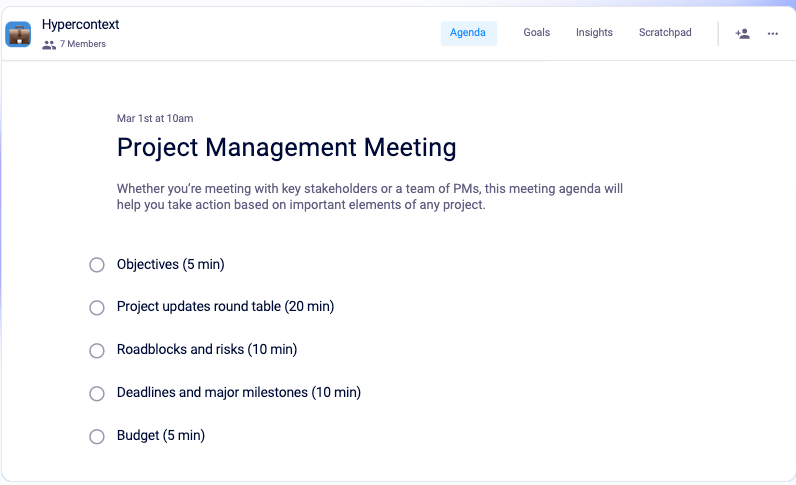Switch to the Agenda tab
This screenshot has width=796, height=485.
click(x=468, y=33)
